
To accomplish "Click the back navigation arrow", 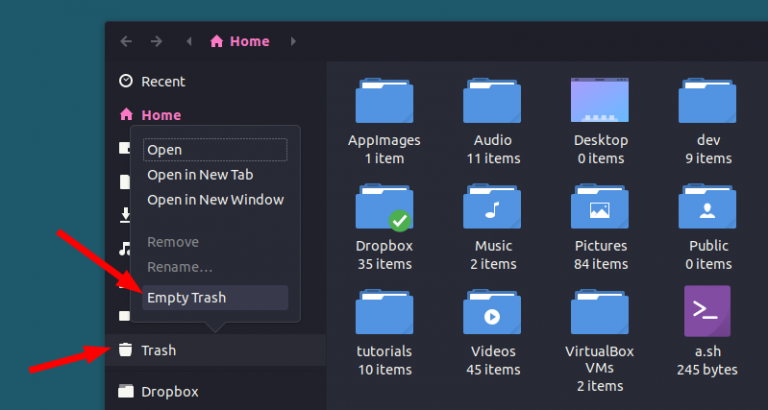I will [x=126, y=41].
